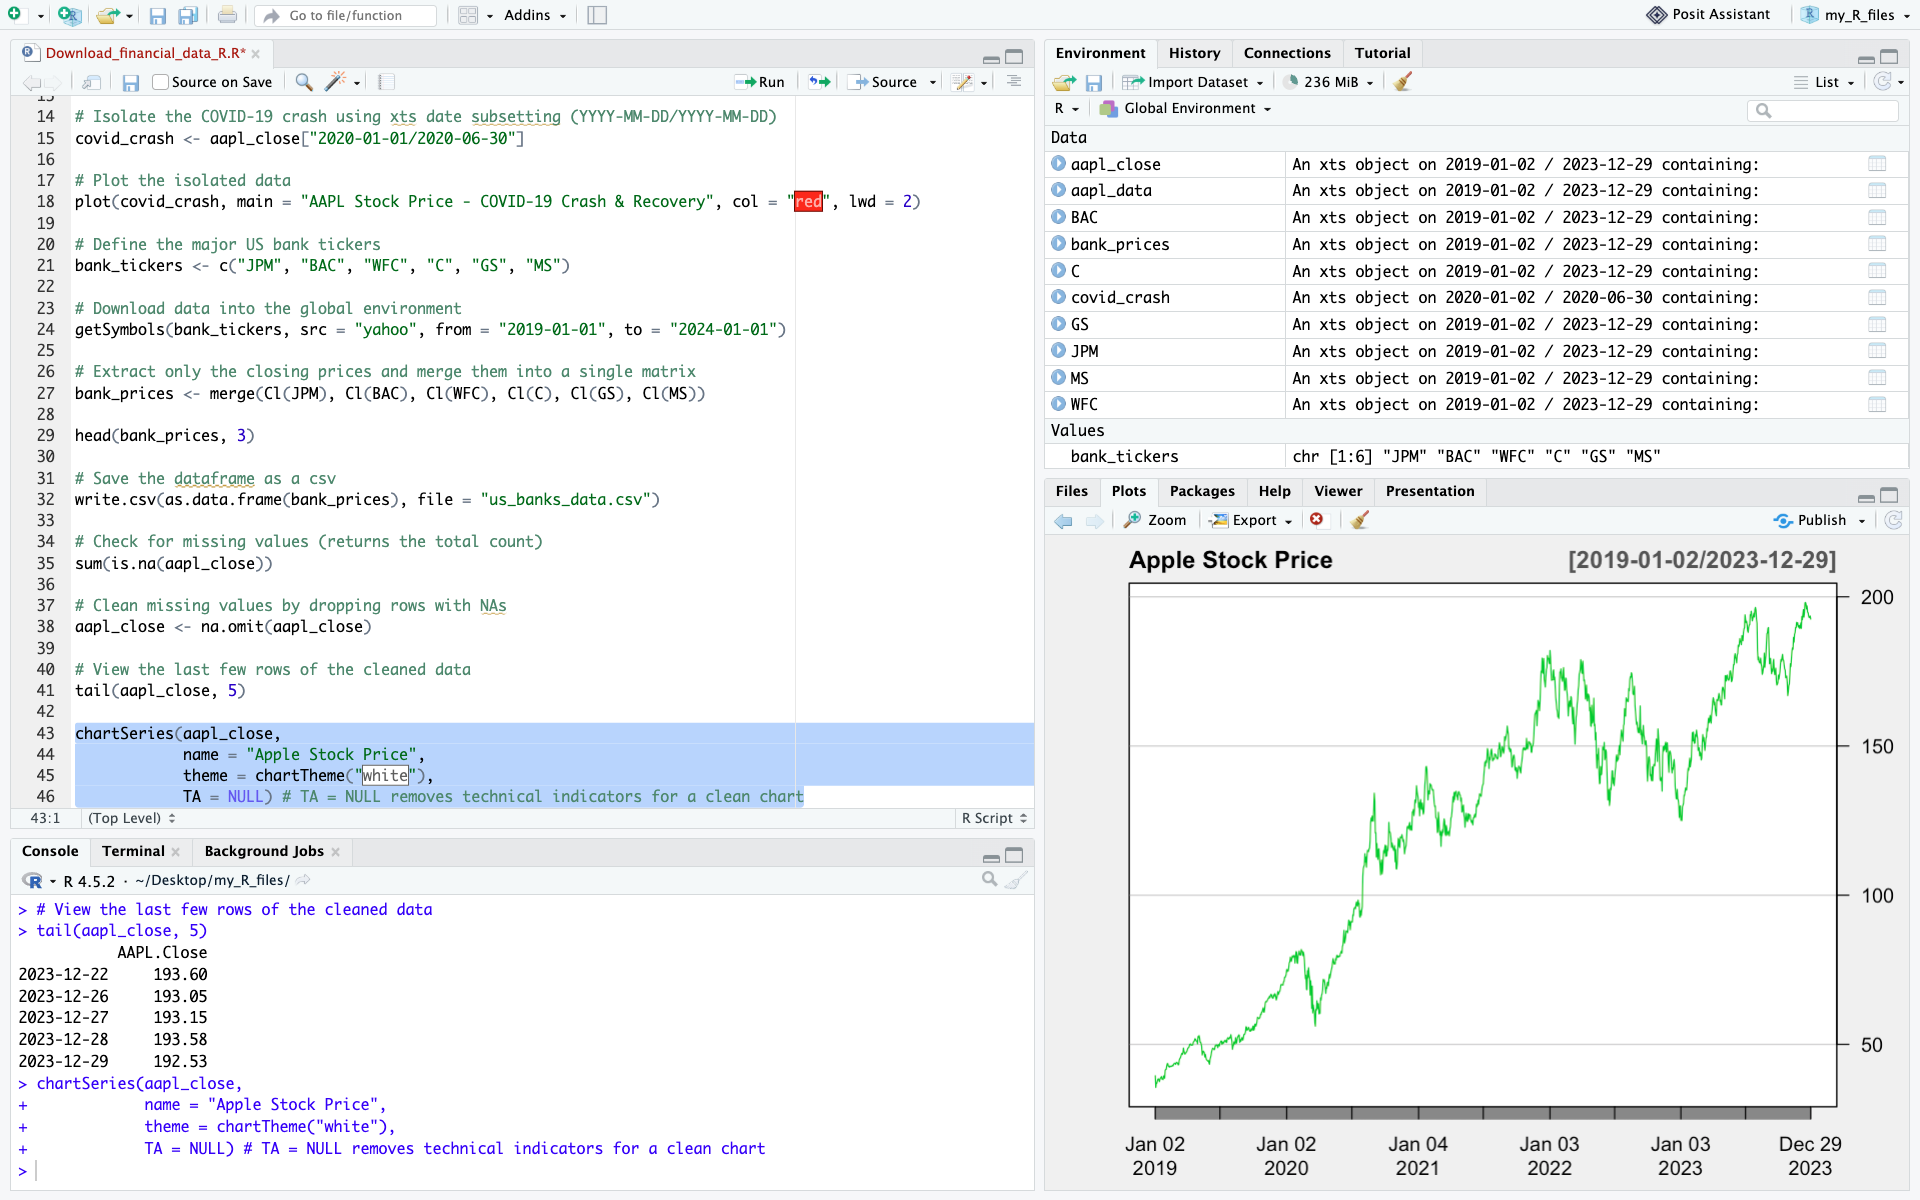The height and width of the screenshot is (1200, 1920).
Task: Open an existing file via the folder icon
Action: [108, 15]
